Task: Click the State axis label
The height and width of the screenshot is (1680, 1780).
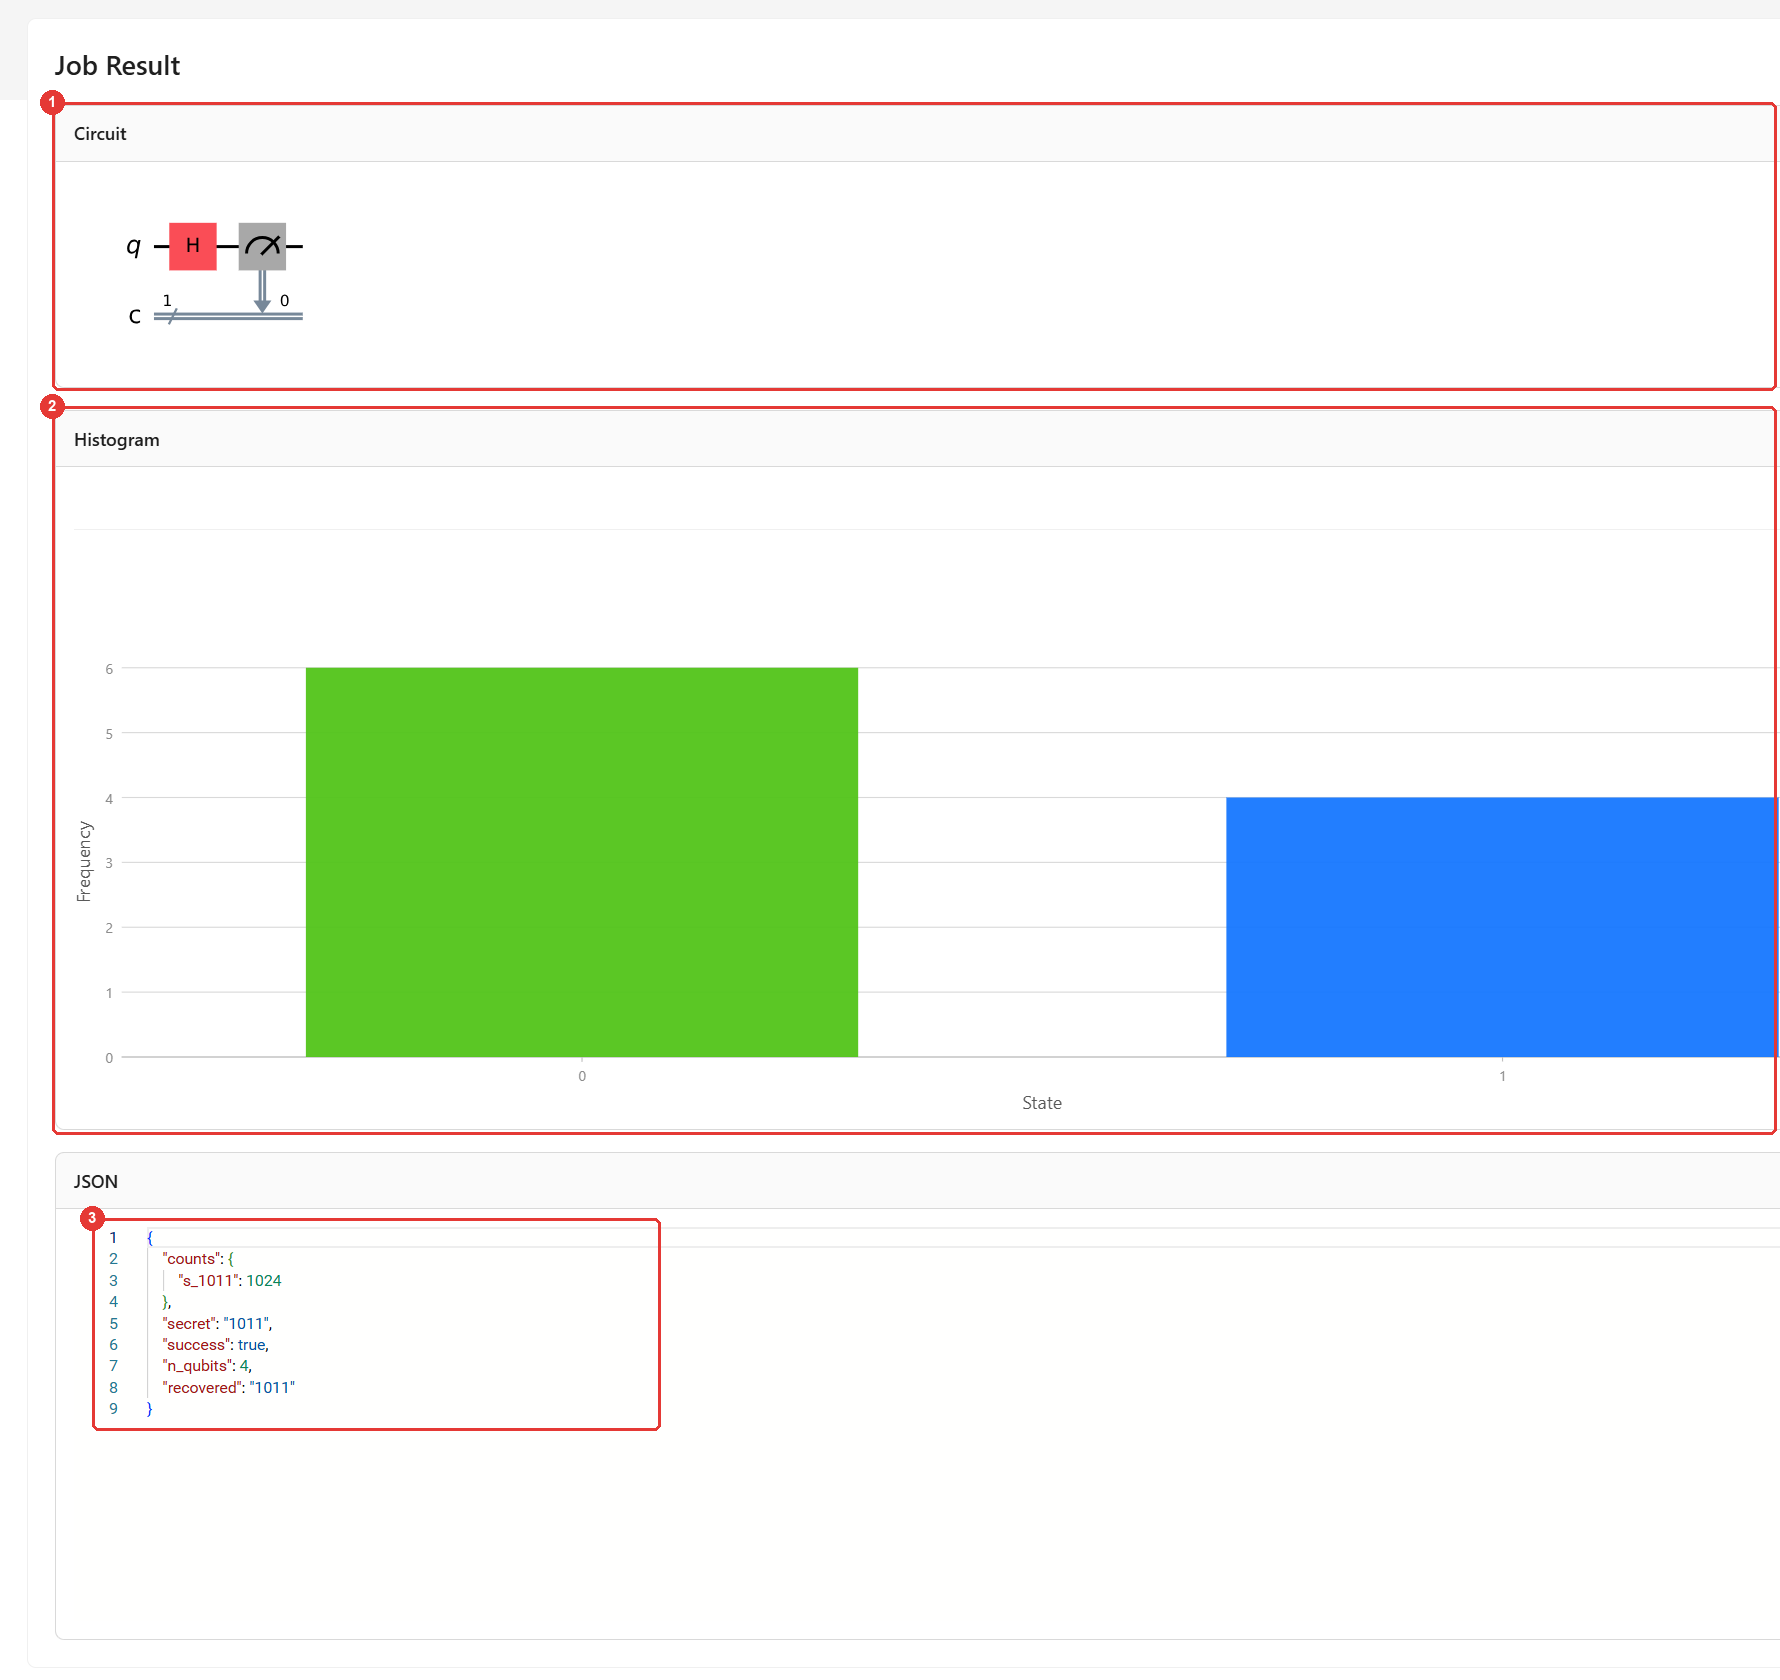Action: tap(1042, 1103)
